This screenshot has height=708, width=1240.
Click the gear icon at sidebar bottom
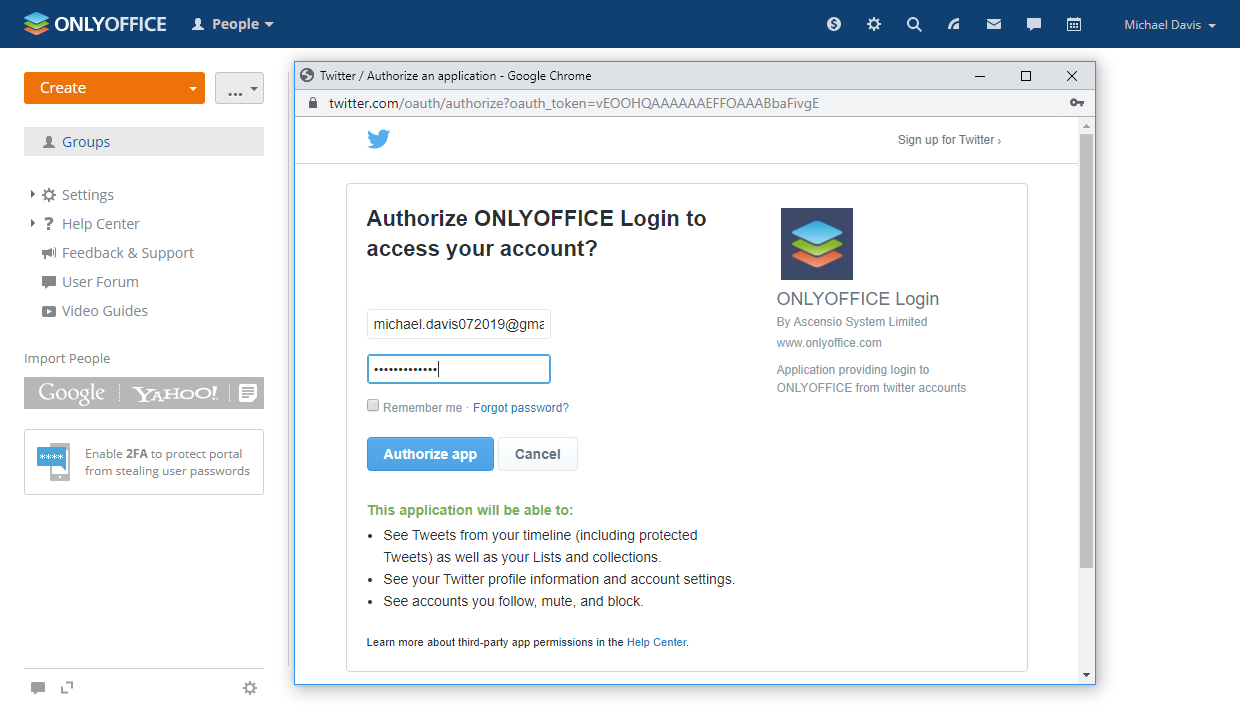[250, 688]
